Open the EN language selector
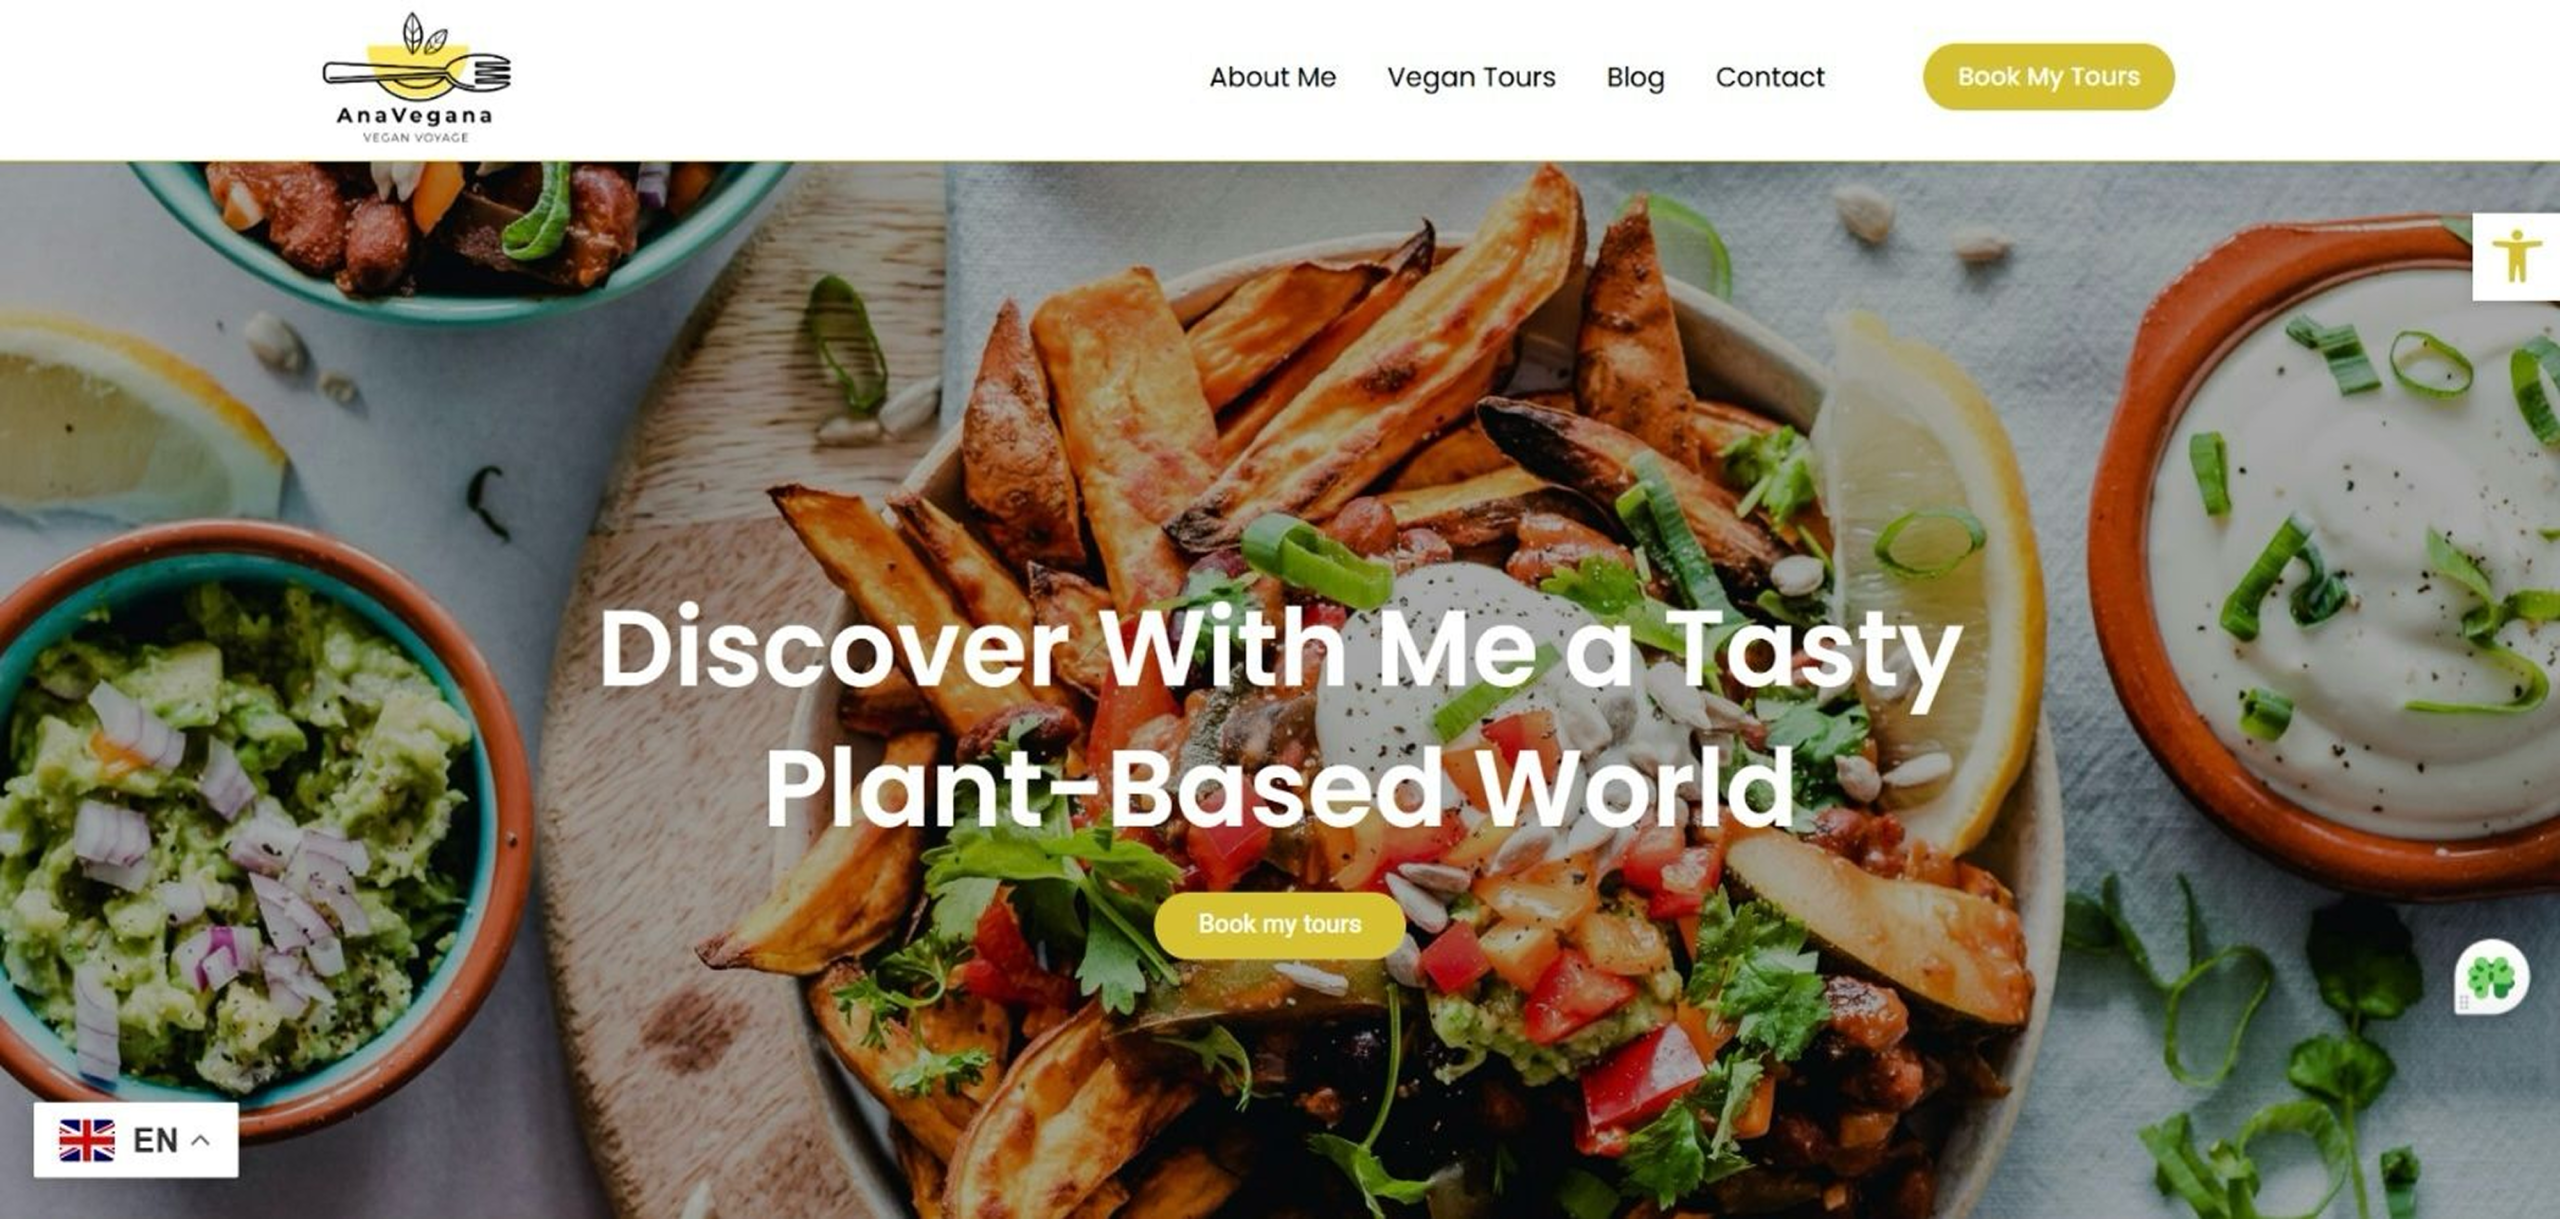This screenshot has width=2560, height=1219. click(136, 1140)
